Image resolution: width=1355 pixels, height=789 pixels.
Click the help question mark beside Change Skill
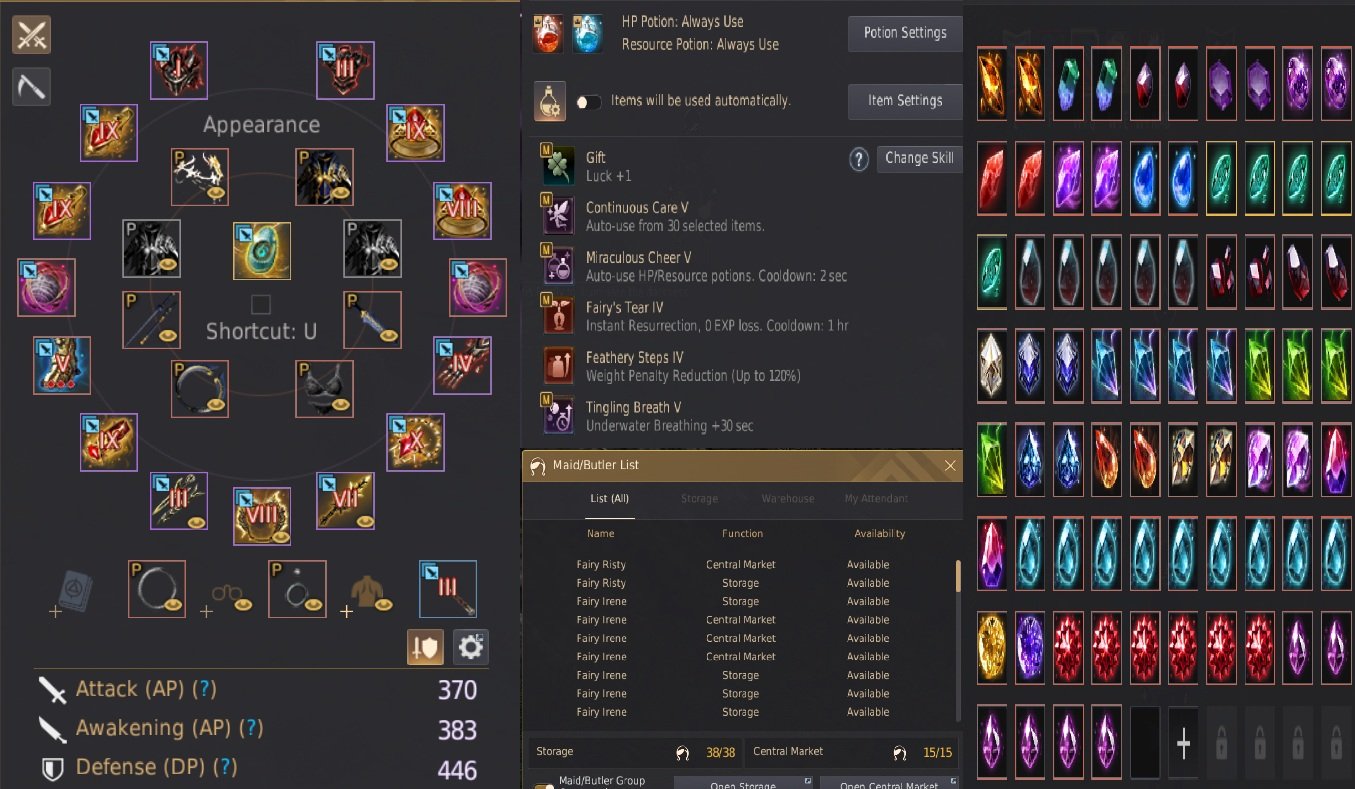[x=858, y=159]
